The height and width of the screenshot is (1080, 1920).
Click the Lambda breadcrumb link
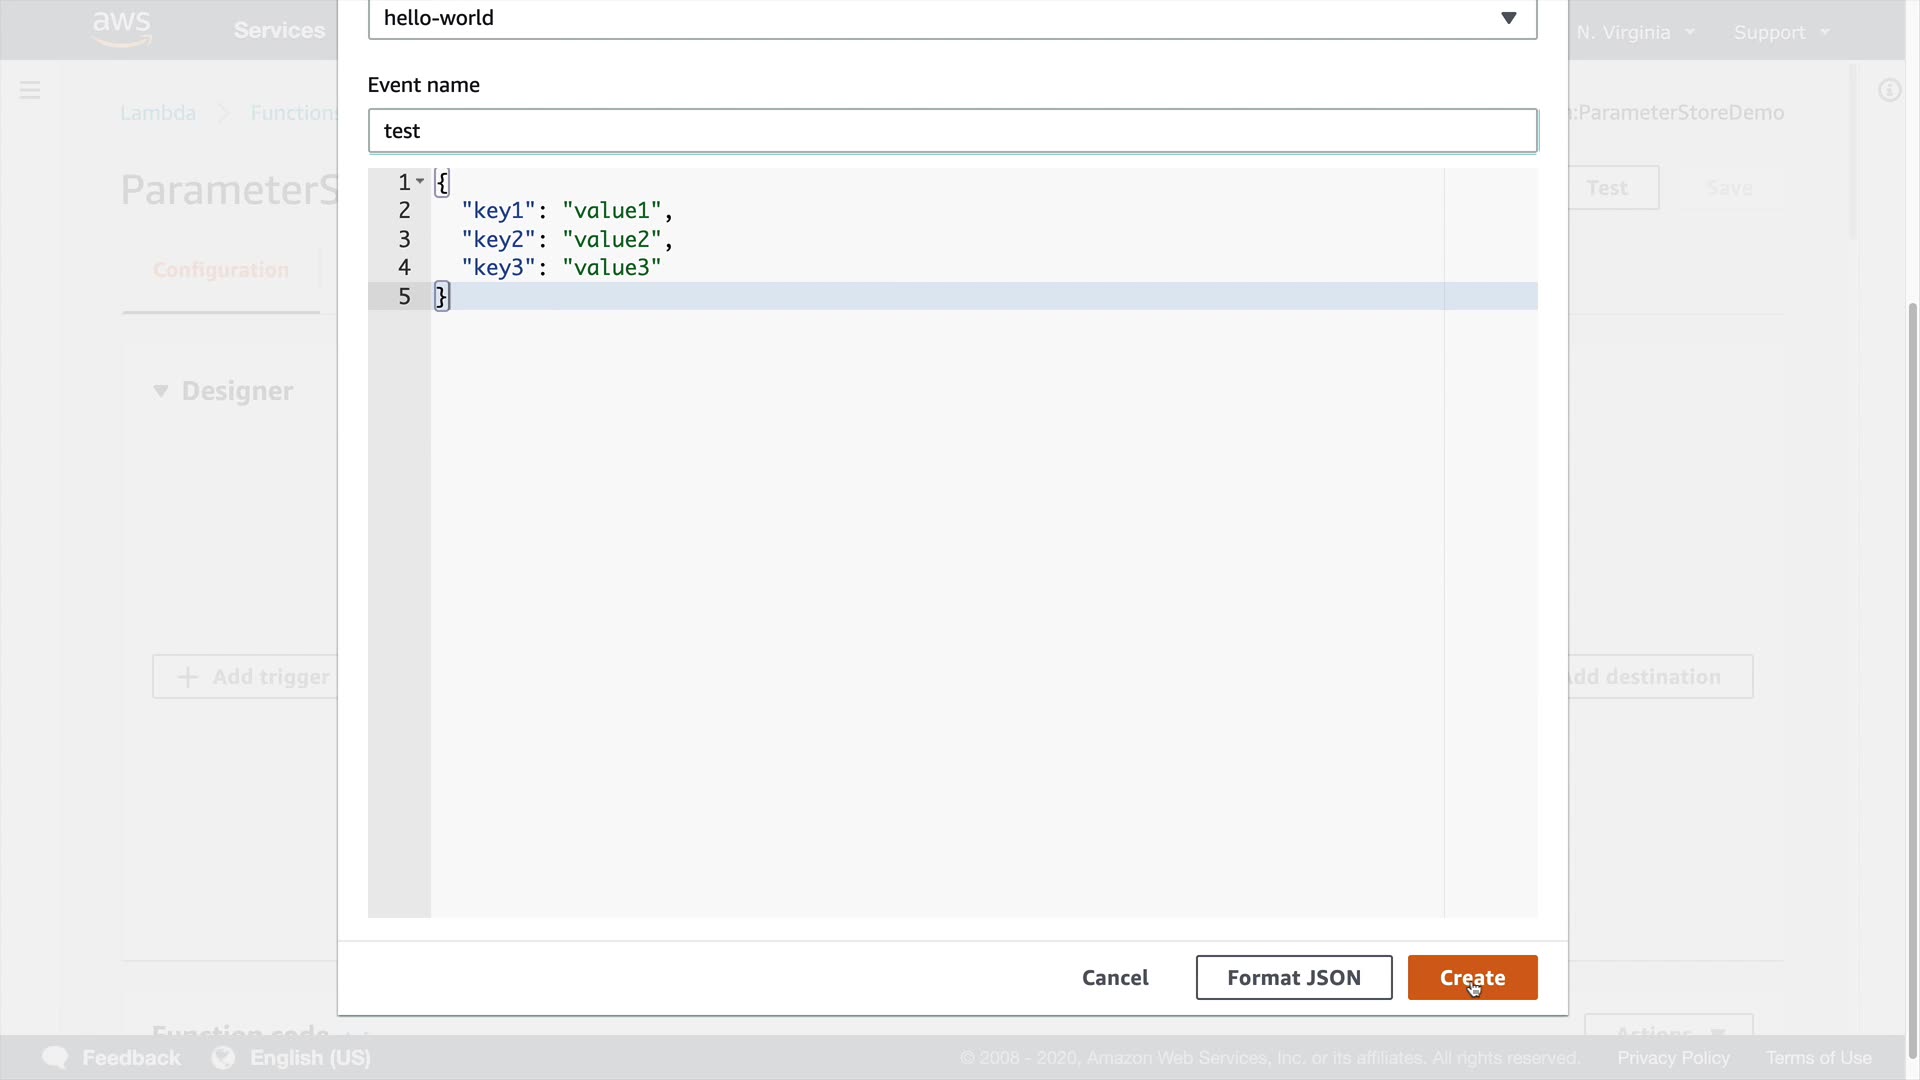pos(158,113)
